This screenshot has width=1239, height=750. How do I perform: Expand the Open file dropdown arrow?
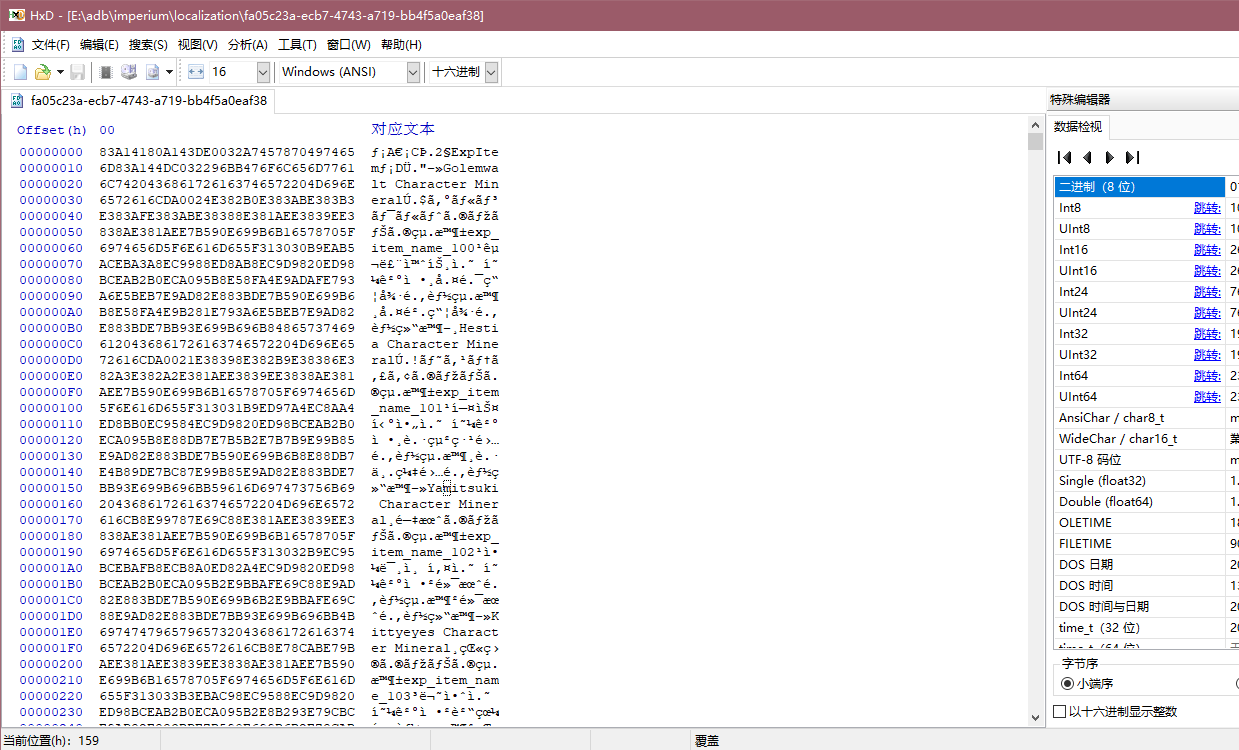[60, 72]
